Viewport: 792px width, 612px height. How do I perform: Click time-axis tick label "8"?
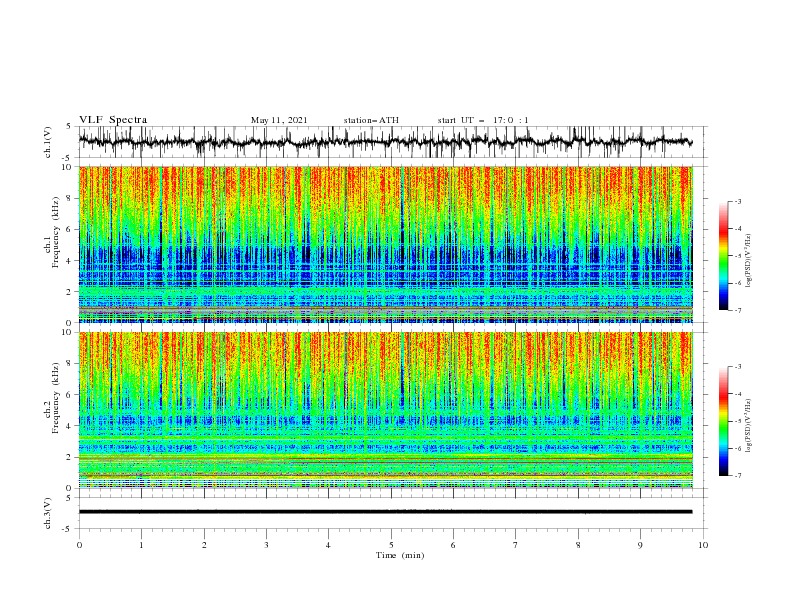pyautogui.click(x=578, y=545)
